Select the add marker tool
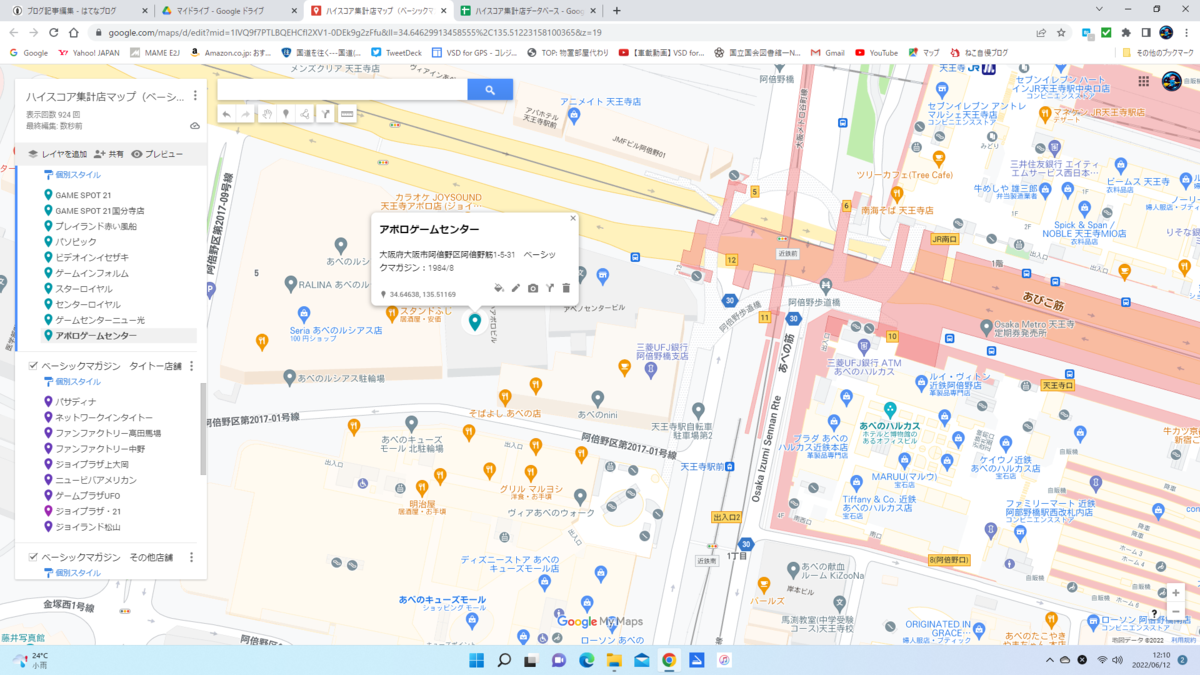The image size is (1200, 675). pyautogui.click(x=286, y=115)
